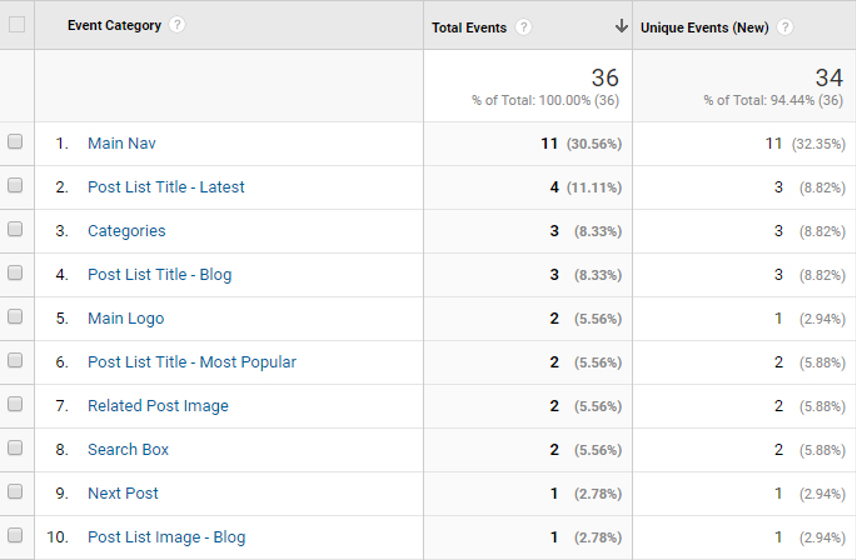Toggle the select-all checkbox in header
This screenshot has height=560, width=856.
tap(16, 25)
